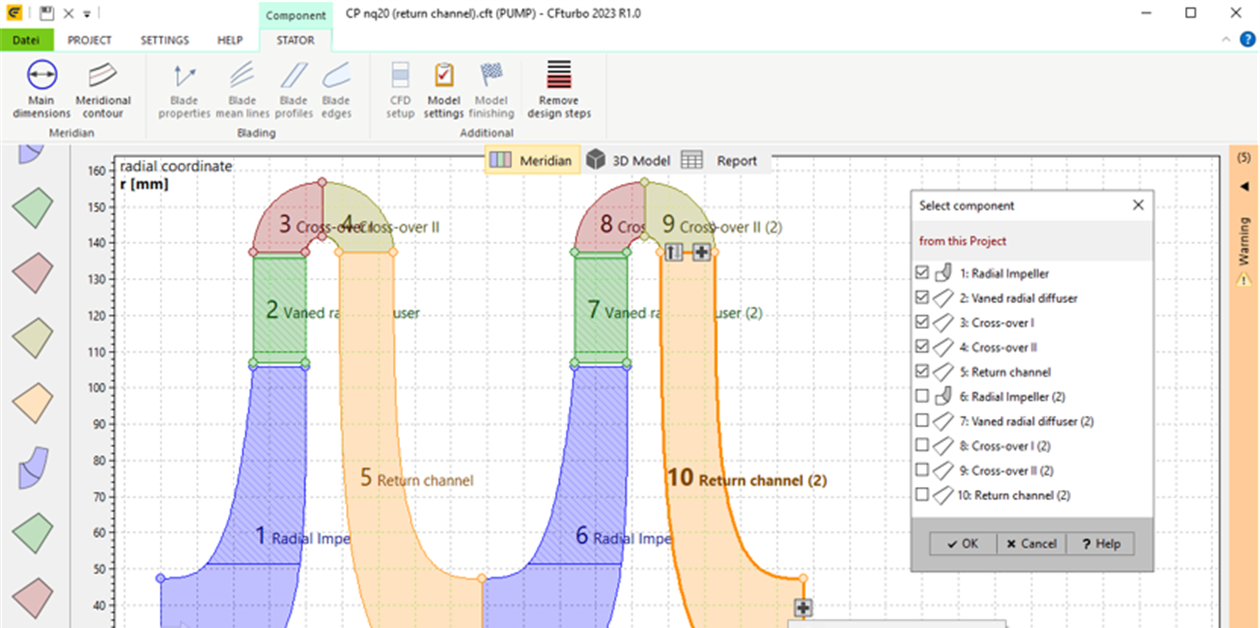The height and width of the screenshot is (628, 1260).
Task: Confirm selection with the OK button
Action: [961, 543]
